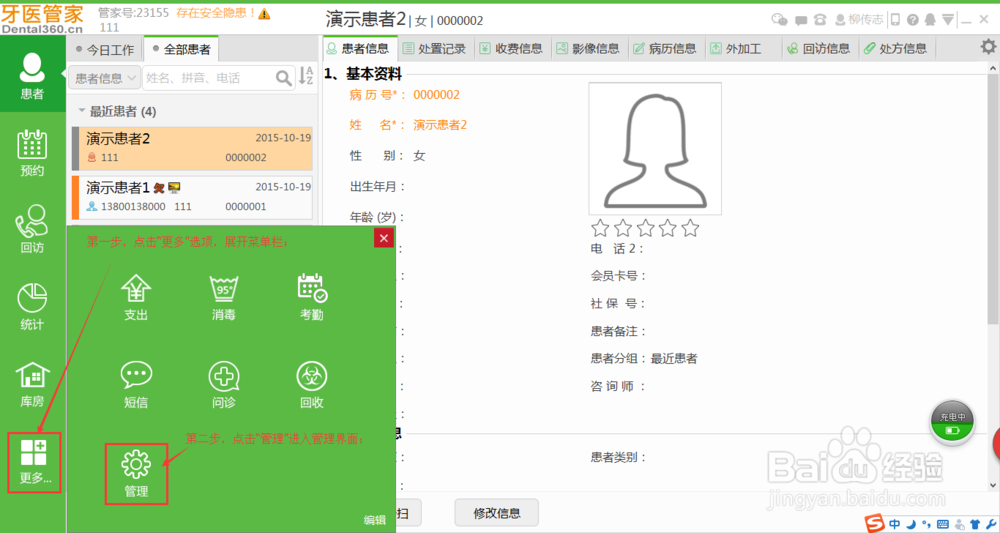Open the 考勤 attendance item

click(x=312, y=298)
